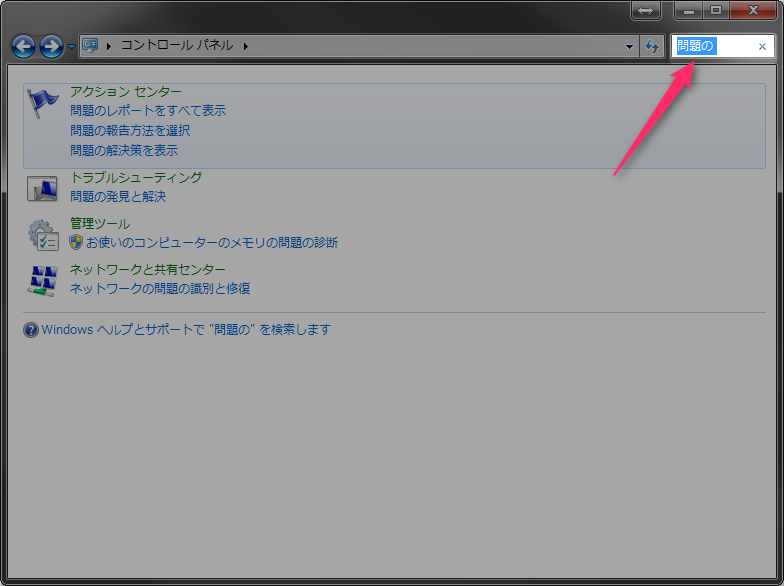Click the Action Center flag icon

[x=42, y=102]
